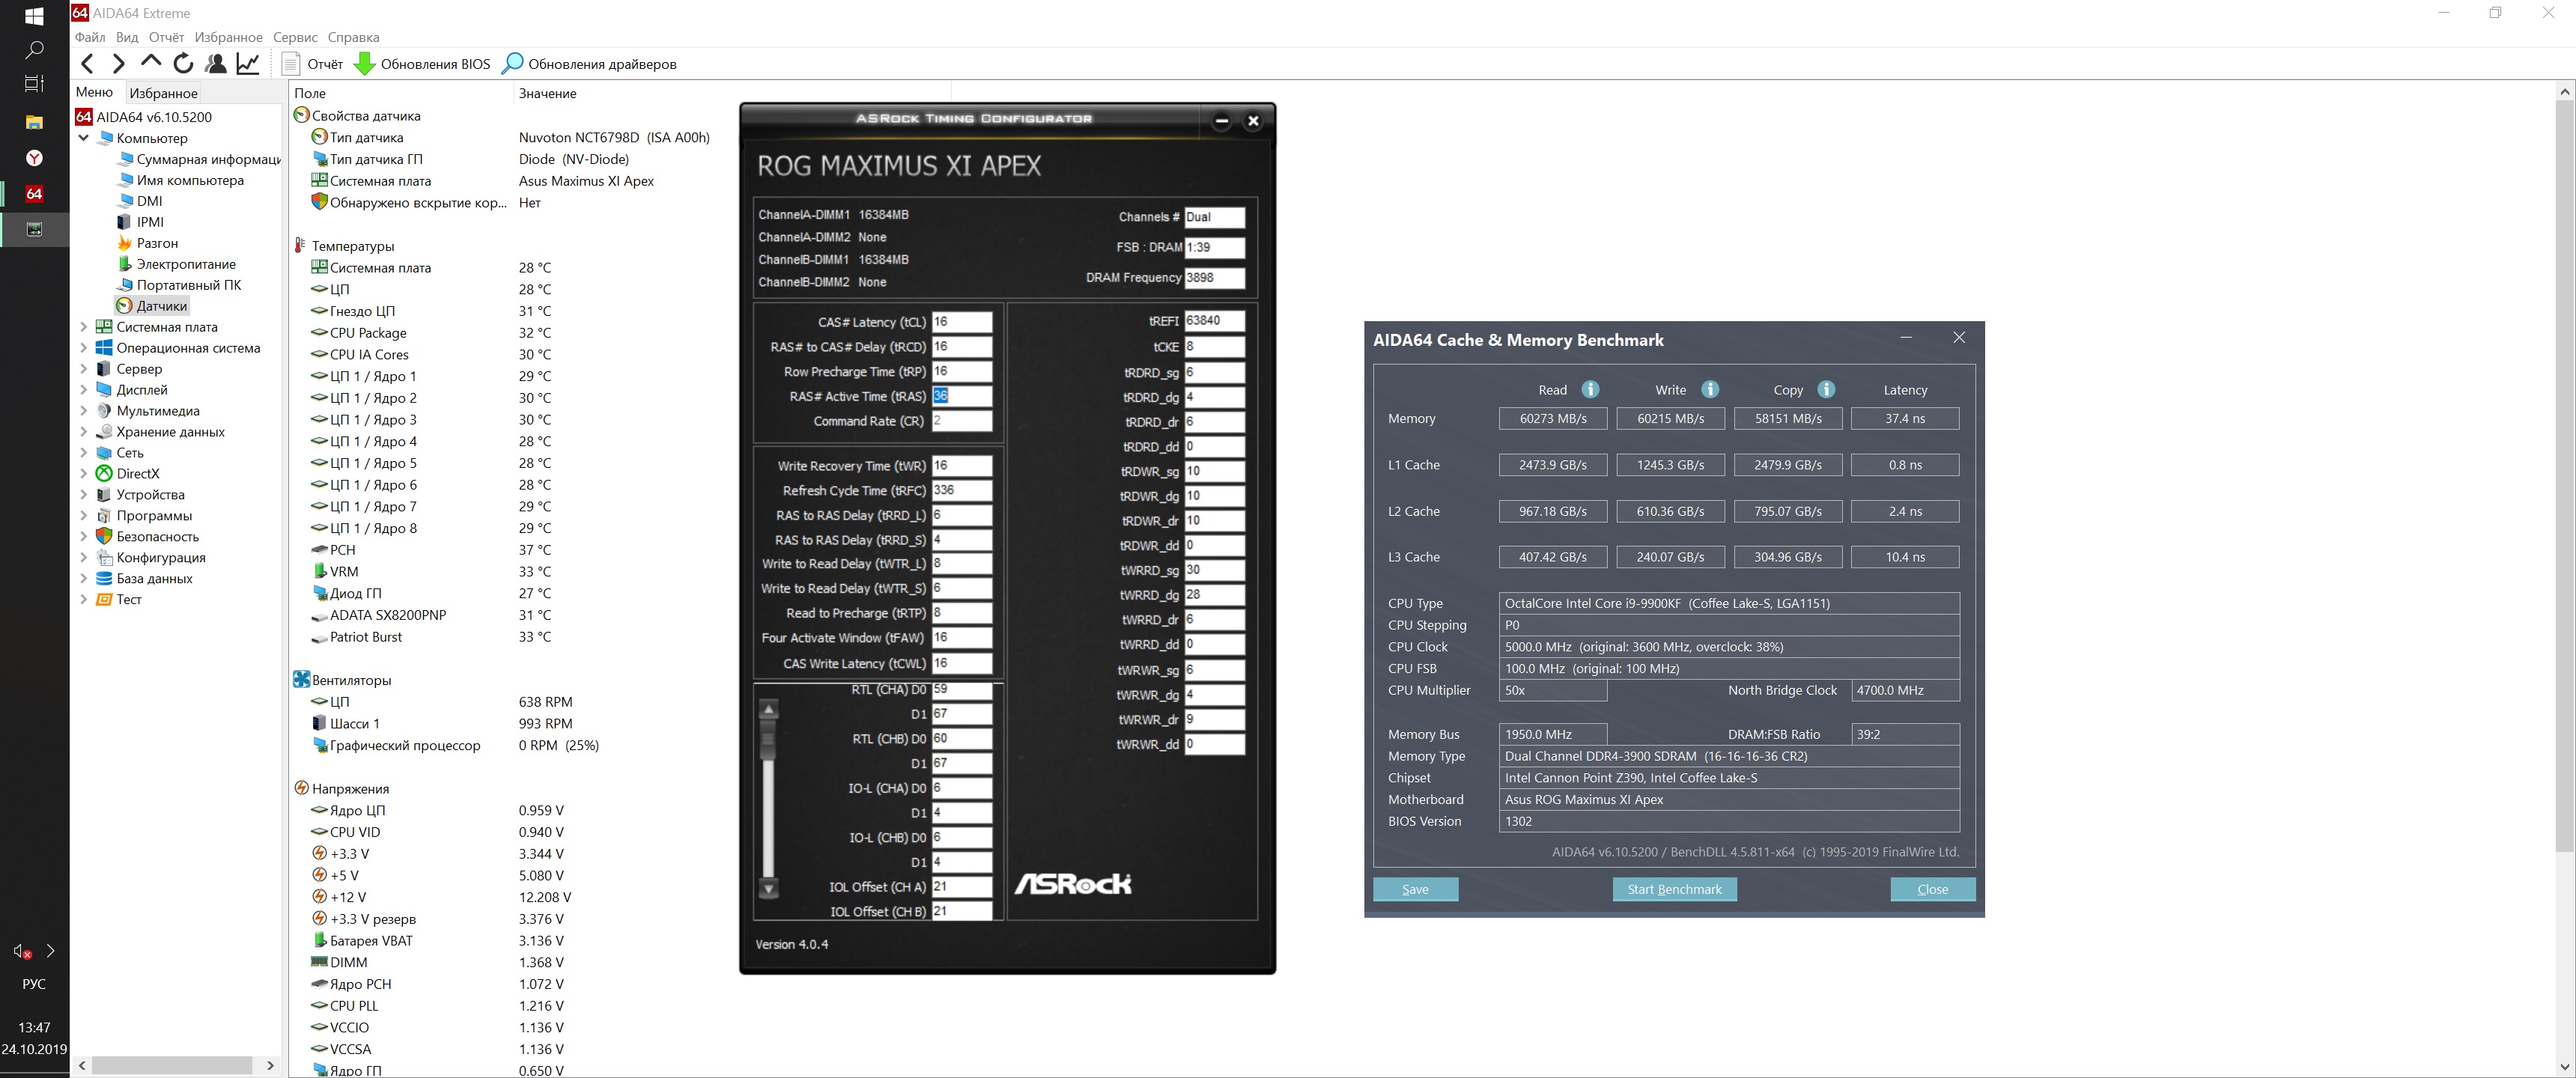Select Датчики in the tree
The image size is (2576, 1078).
point(161,306)
